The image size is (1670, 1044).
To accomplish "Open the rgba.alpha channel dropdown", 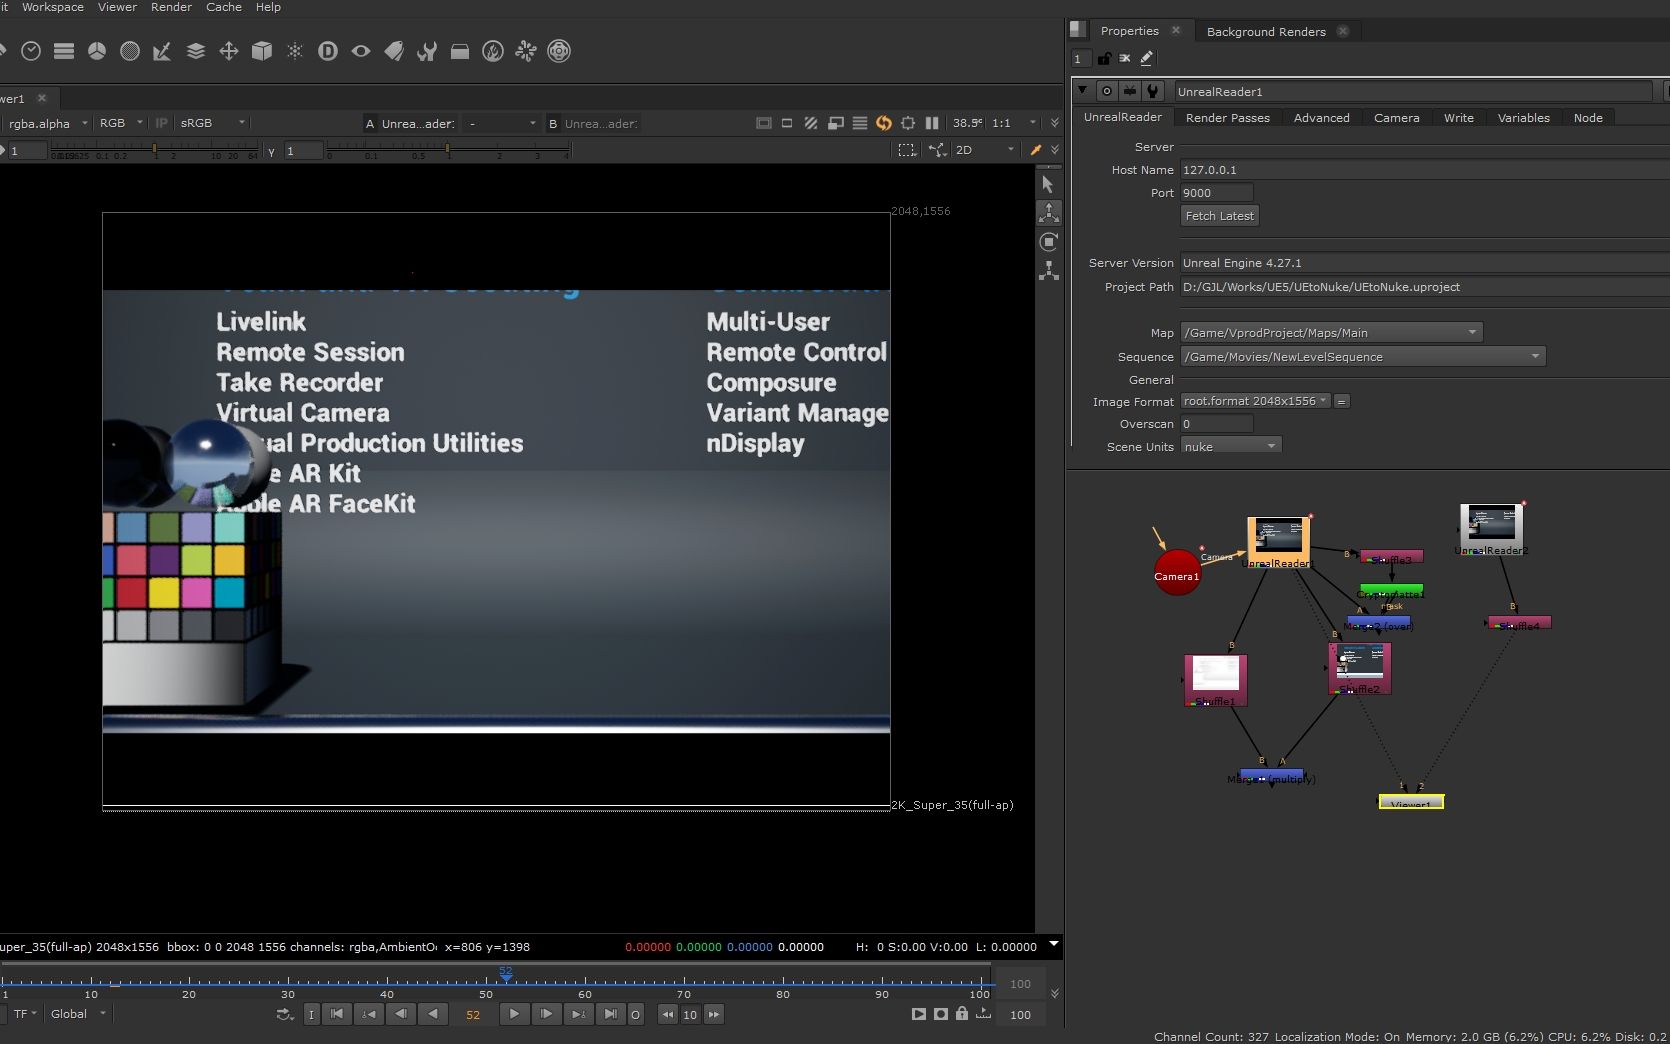I will pyautogui.click(x=46, y=123).
